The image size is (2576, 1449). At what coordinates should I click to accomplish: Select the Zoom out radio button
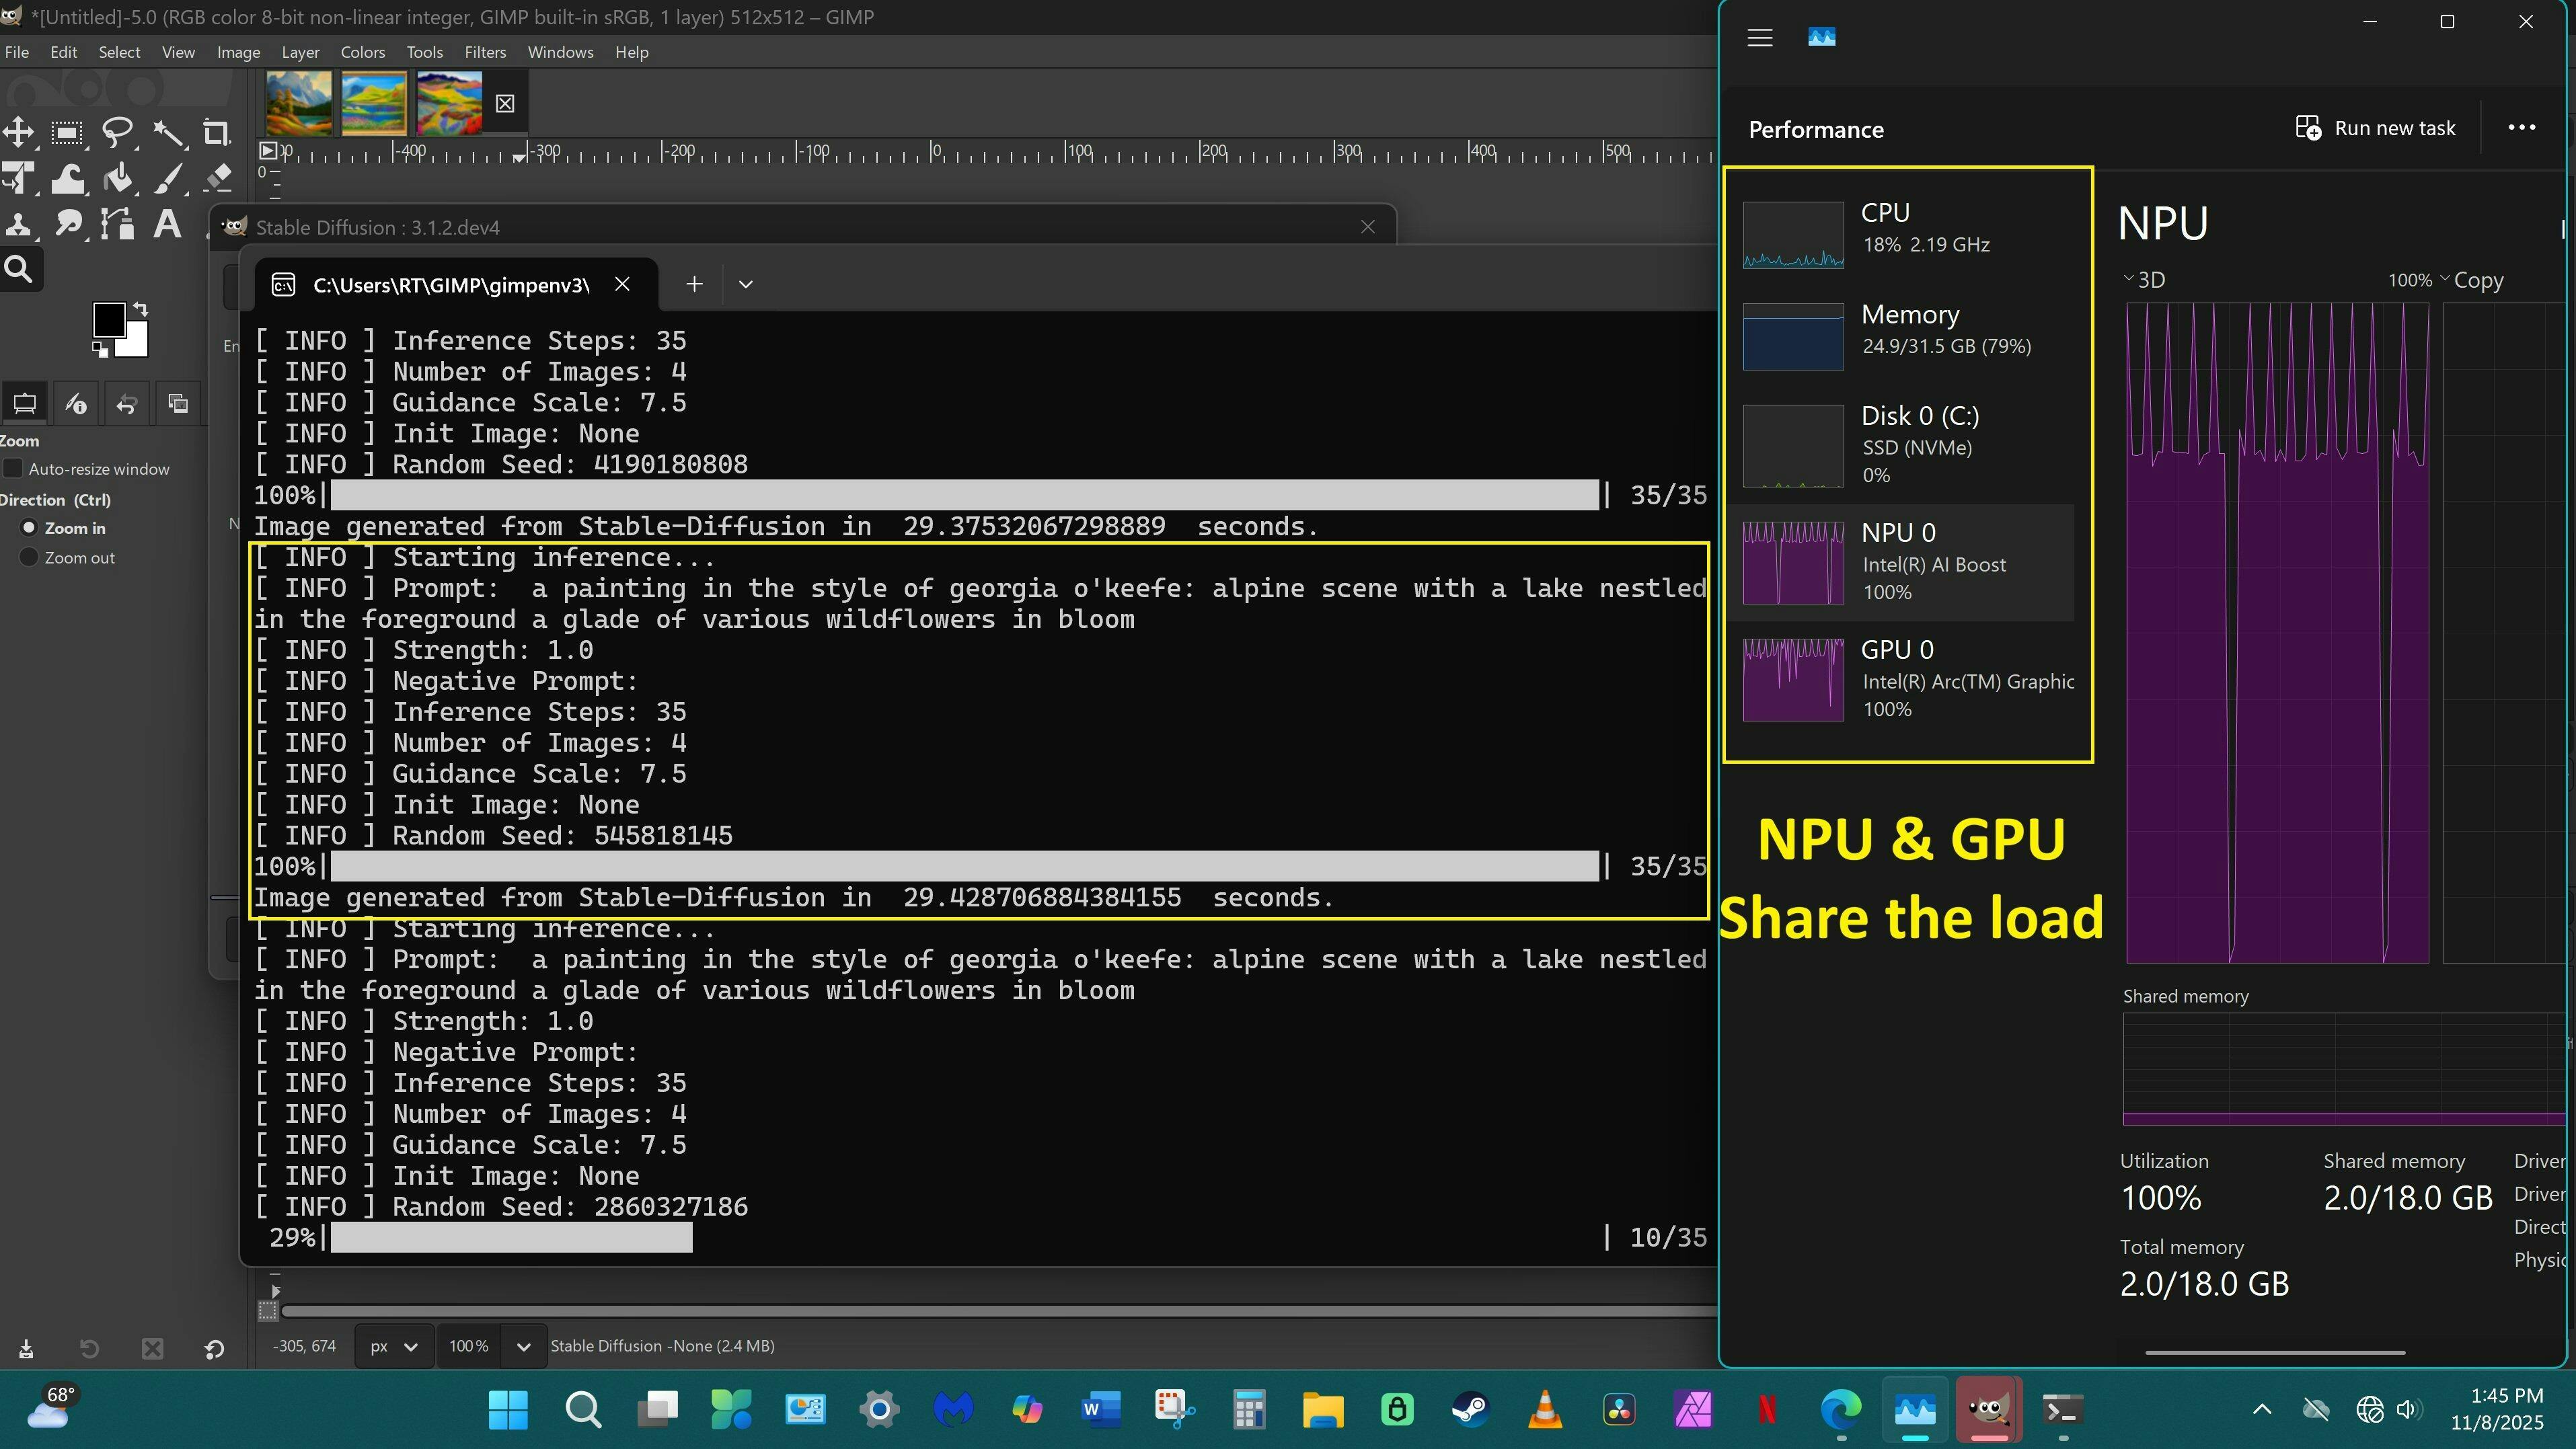tap(29, 558)
